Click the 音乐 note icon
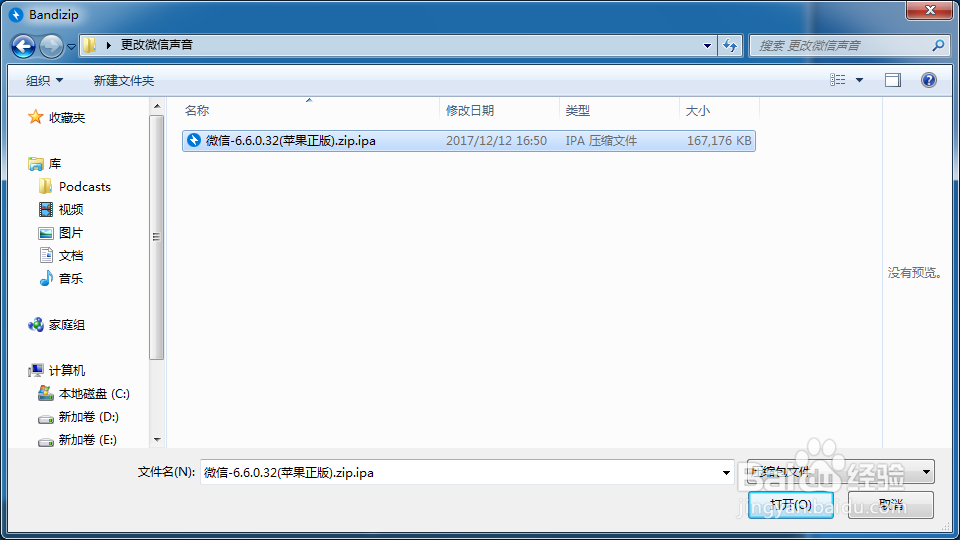960x540 pixels. (46, 278)
